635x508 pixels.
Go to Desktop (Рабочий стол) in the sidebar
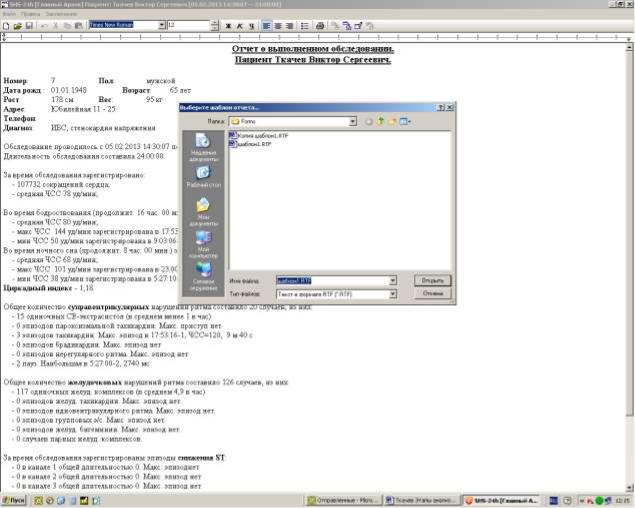(203, 177)
